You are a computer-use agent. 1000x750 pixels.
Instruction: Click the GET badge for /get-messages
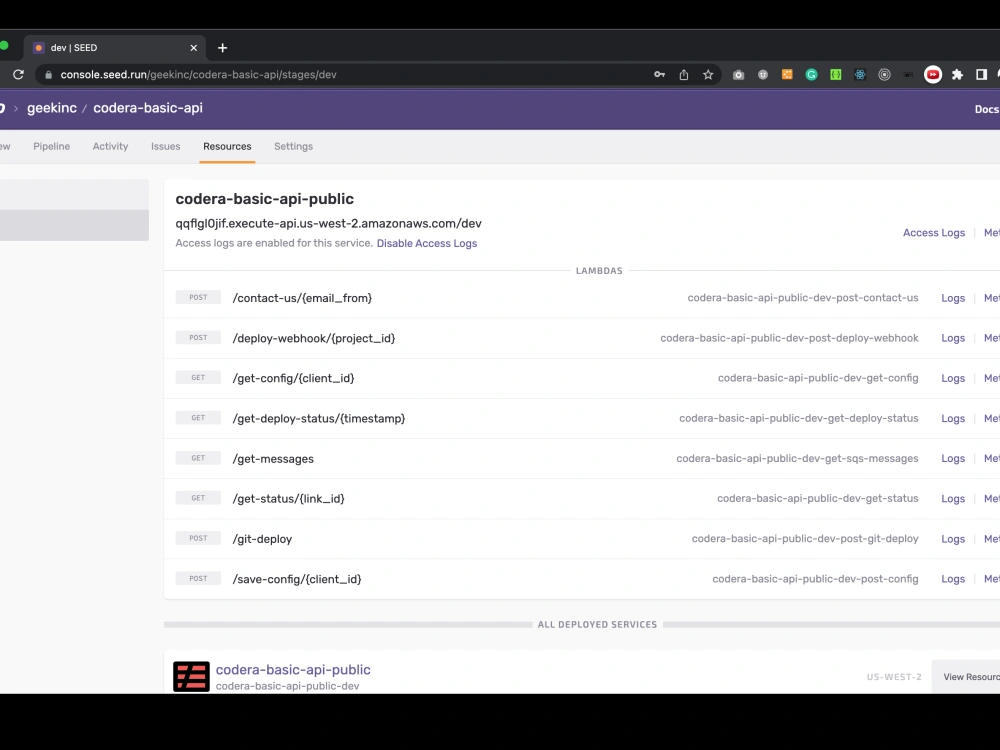(198, 458)
